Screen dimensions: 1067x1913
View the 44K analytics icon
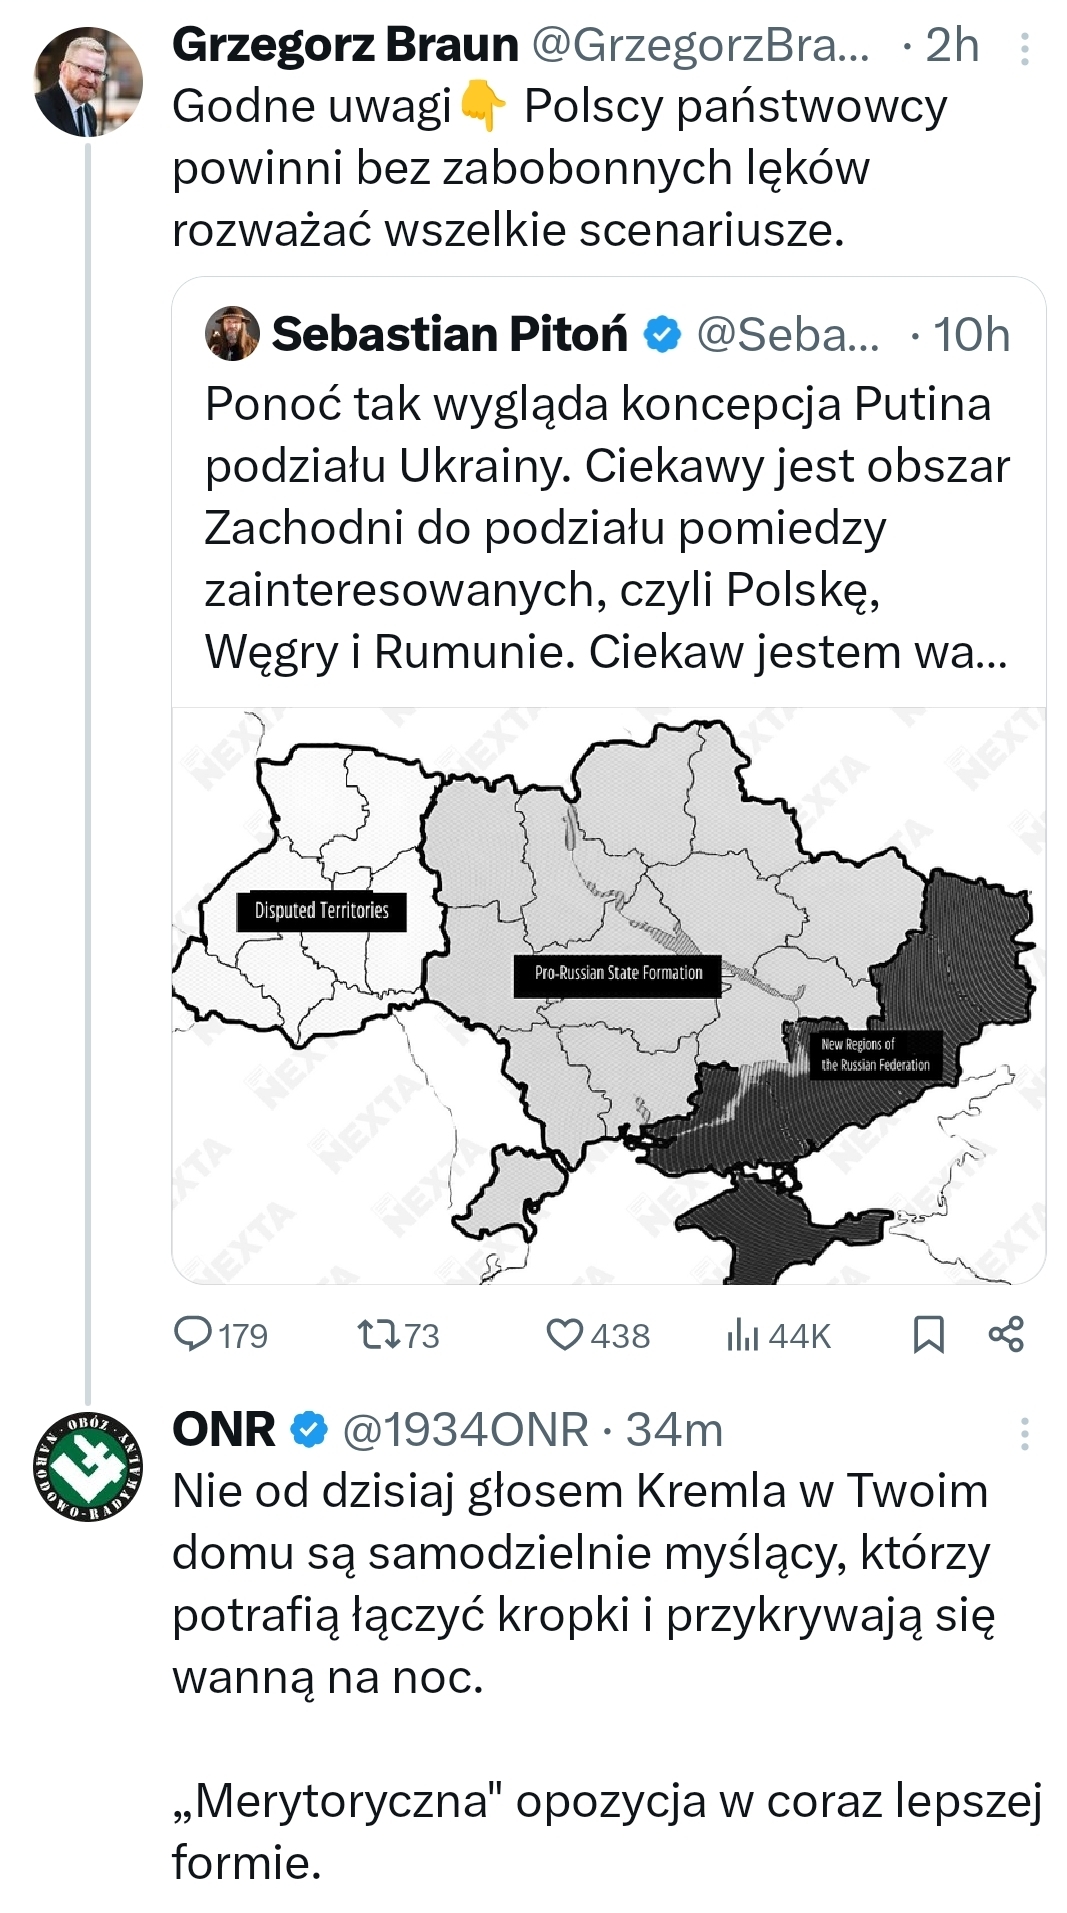point(743,1334)
